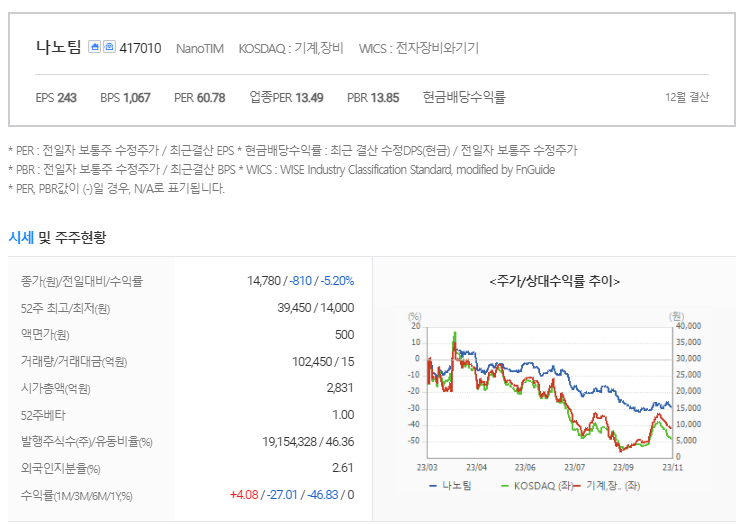Click the 시가총액(억원) row label
This screenshot has width=744, height=524.
coord(56,389)
